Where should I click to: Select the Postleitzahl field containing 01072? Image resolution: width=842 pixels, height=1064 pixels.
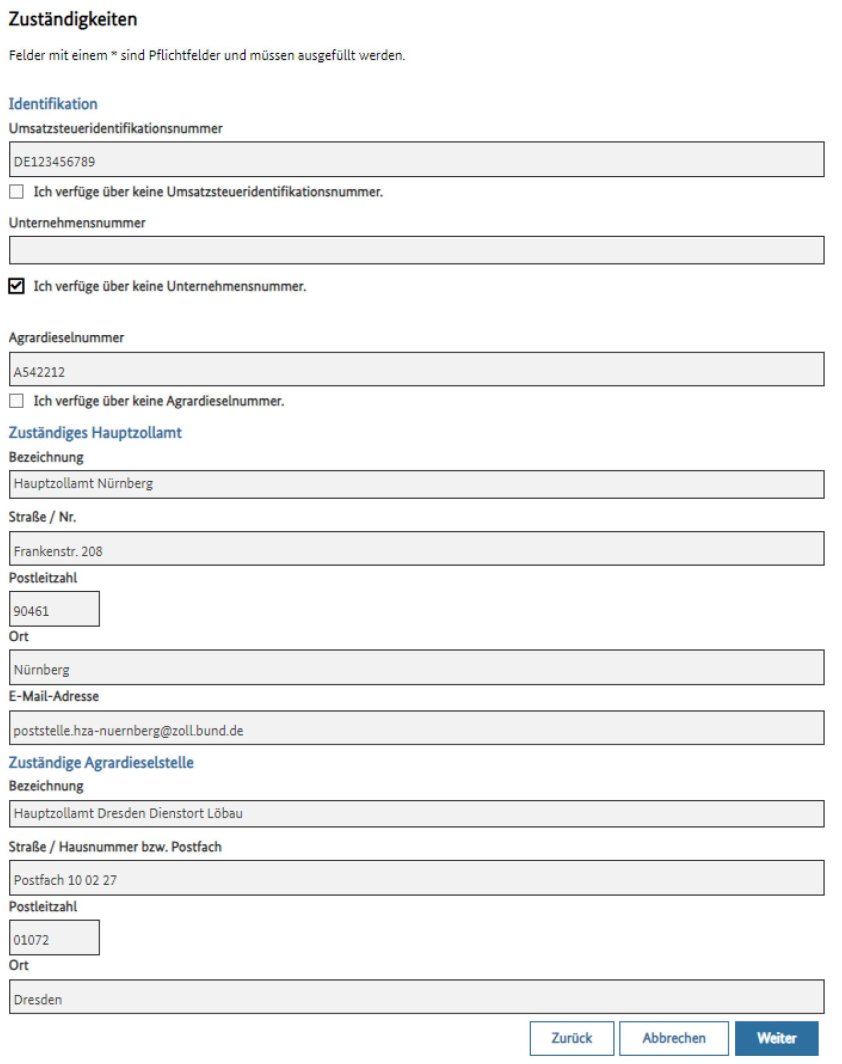coord(55,938)
